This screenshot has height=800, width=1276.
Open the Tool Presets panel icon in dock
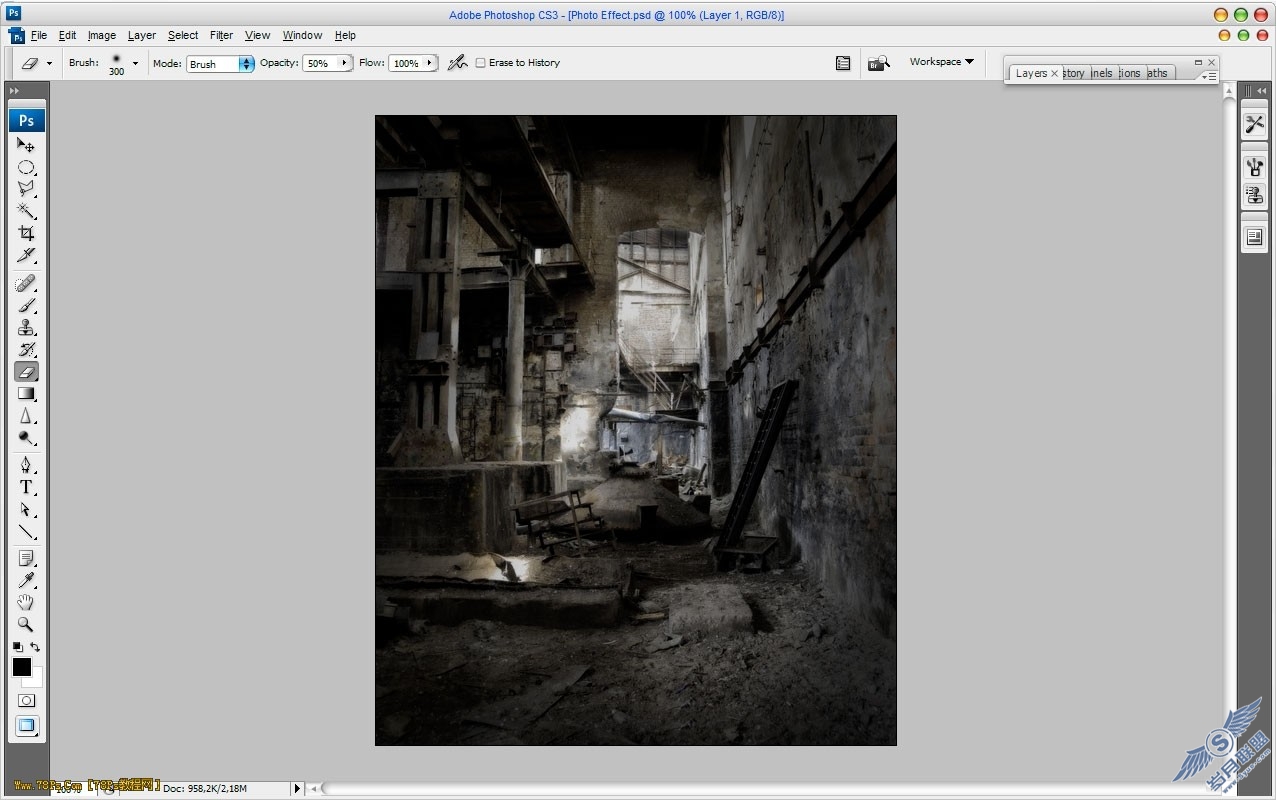pyautogui.click(x=1254, y=124)
